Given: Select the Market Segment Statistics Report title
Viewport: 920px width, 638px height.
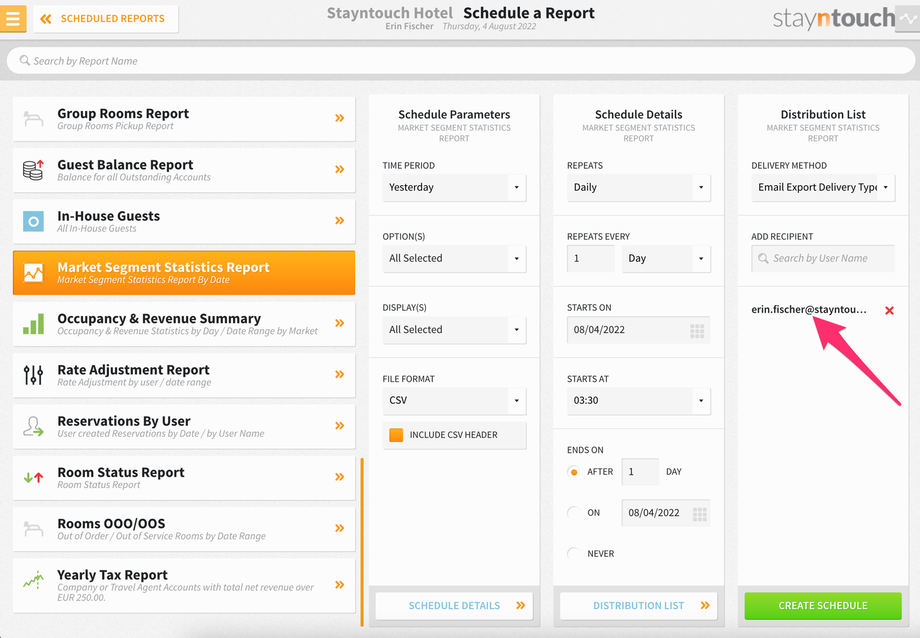Looking at the screenshot, I should point(163,267).
